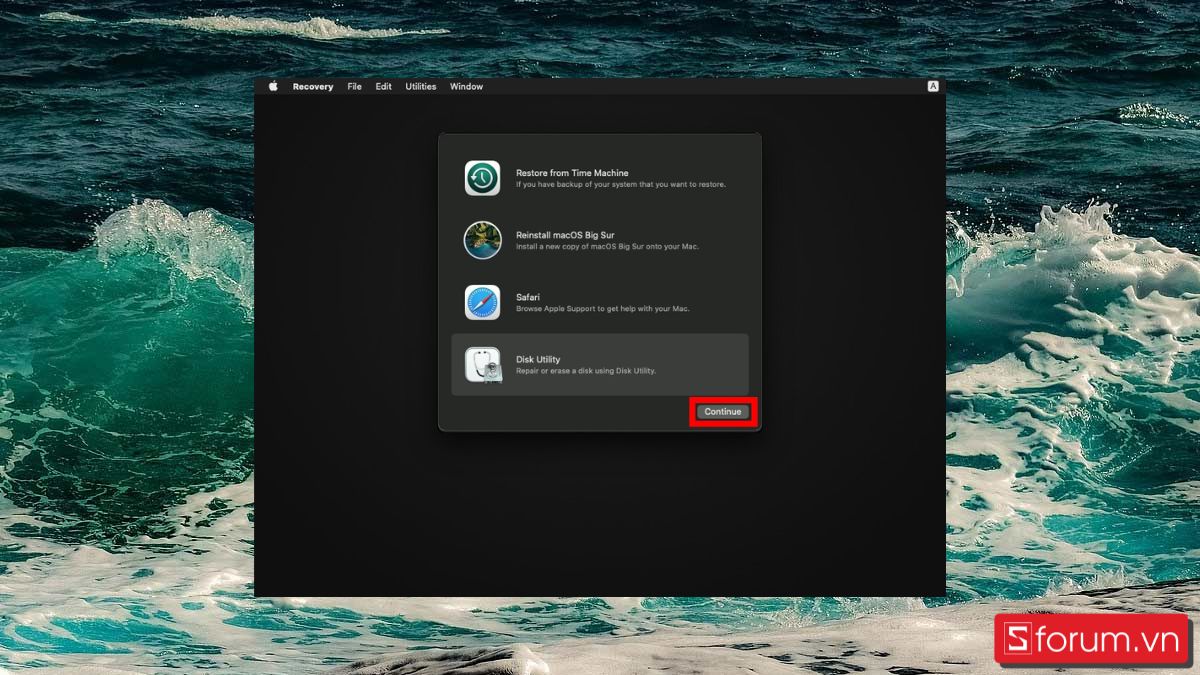Click 'Browse Apple Support' description text

(x=602, y=309)
